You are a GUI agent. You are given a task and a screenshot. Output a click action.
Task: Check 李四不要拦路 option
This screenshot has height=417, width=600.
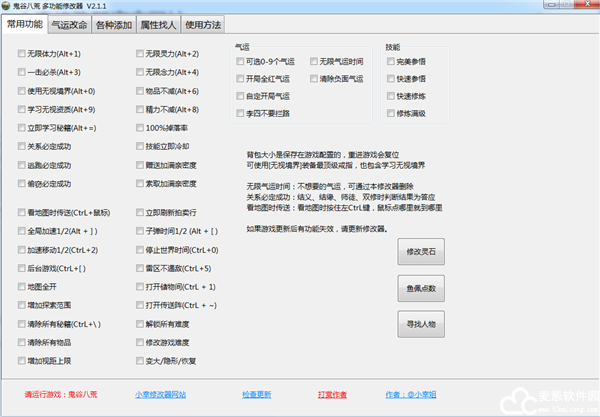(x=239, y=115)
